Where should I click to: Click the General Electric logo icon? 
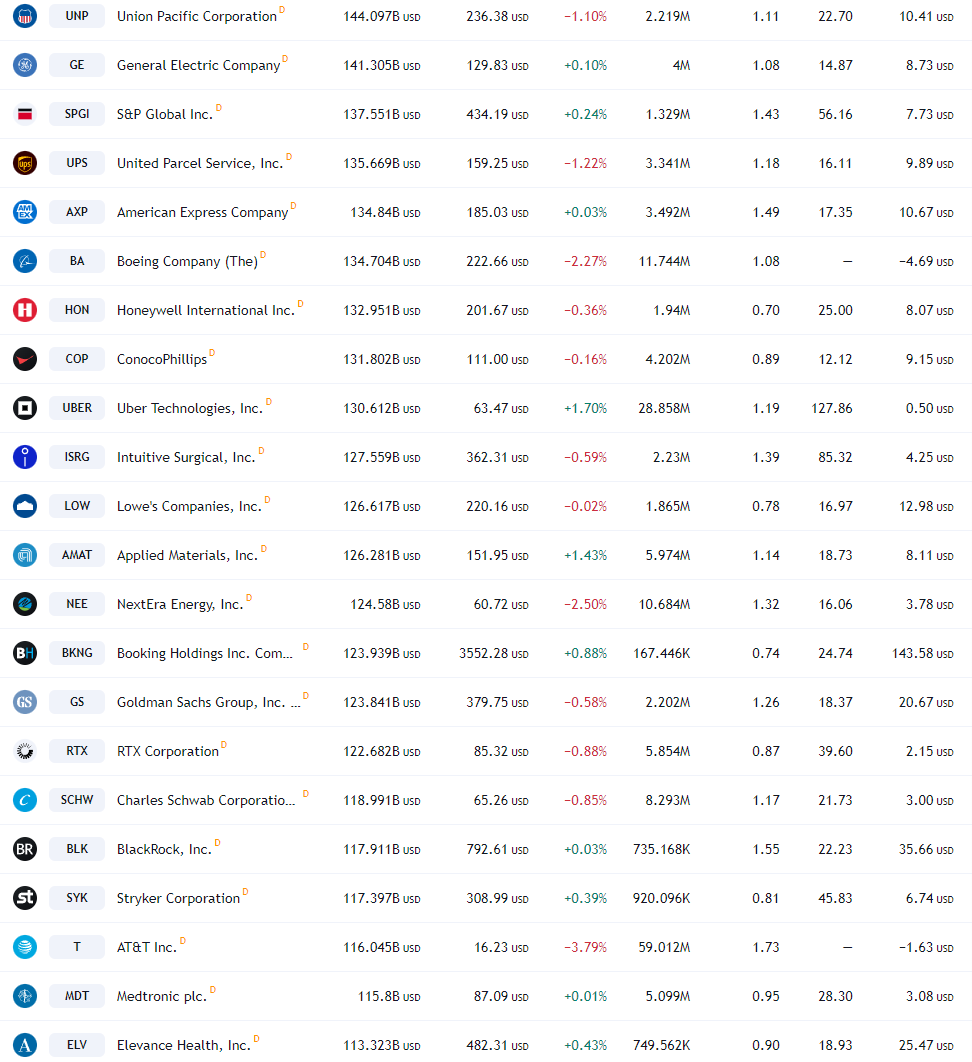[x=25, y=65]
